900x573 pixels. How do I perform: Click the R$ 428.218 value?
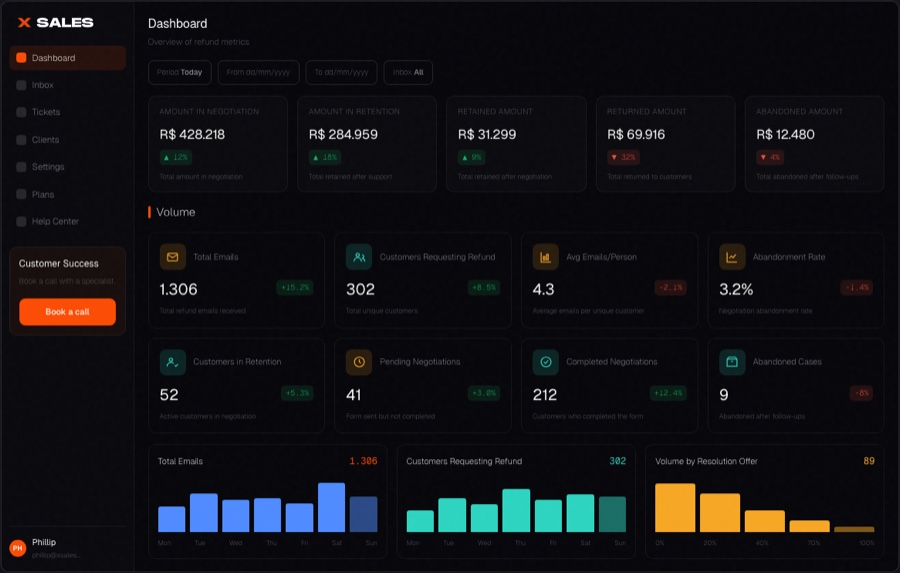(192, 134)
